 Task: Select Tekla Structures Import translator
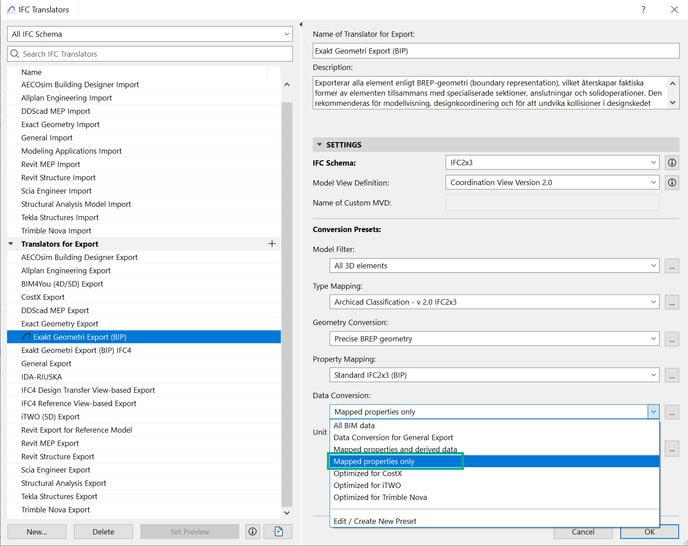click(144, 217)
